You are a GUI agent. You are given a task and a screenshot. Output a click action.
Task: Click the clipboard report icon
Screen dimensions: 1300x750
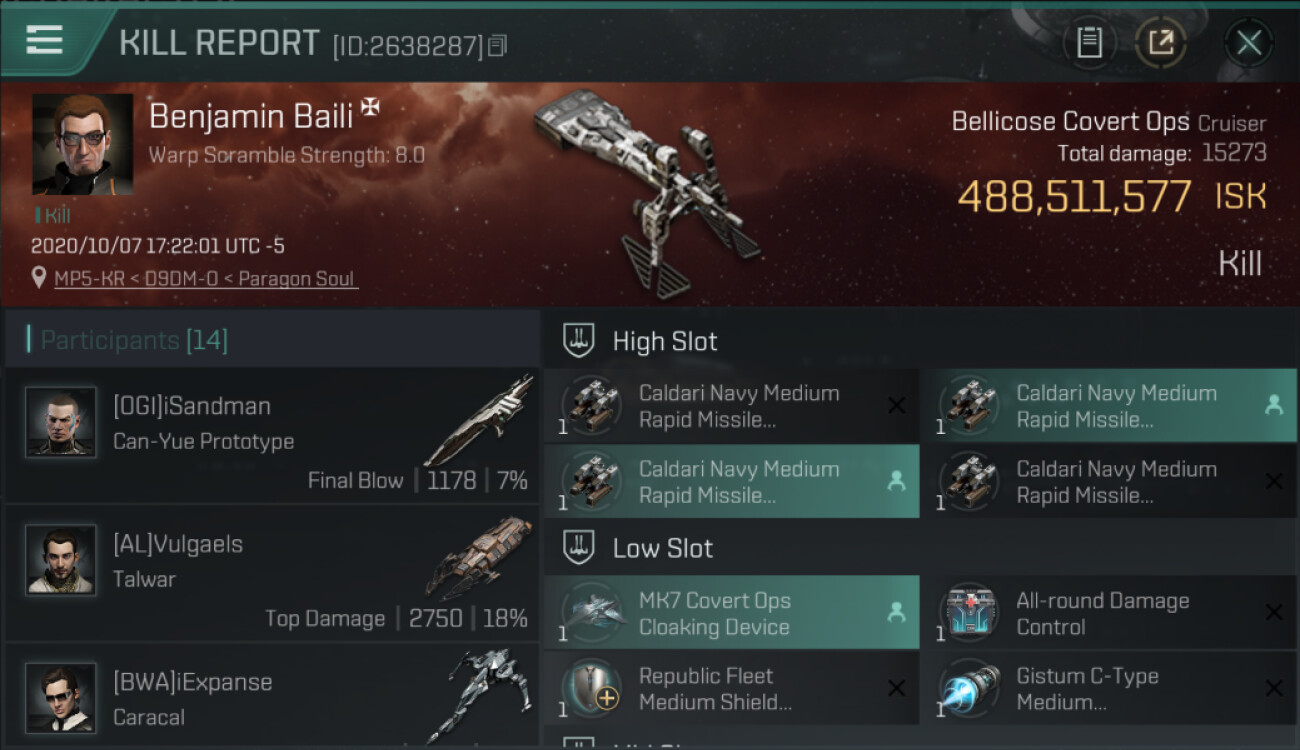coord(1089,43)
